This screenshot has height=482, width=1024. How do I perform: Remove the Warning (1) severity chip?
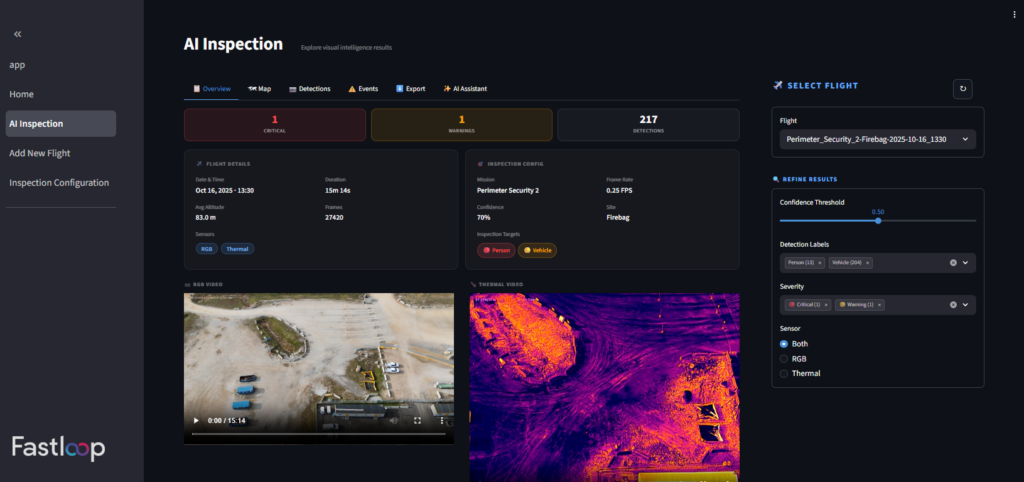pyautogui.click(x=880, y=305)
